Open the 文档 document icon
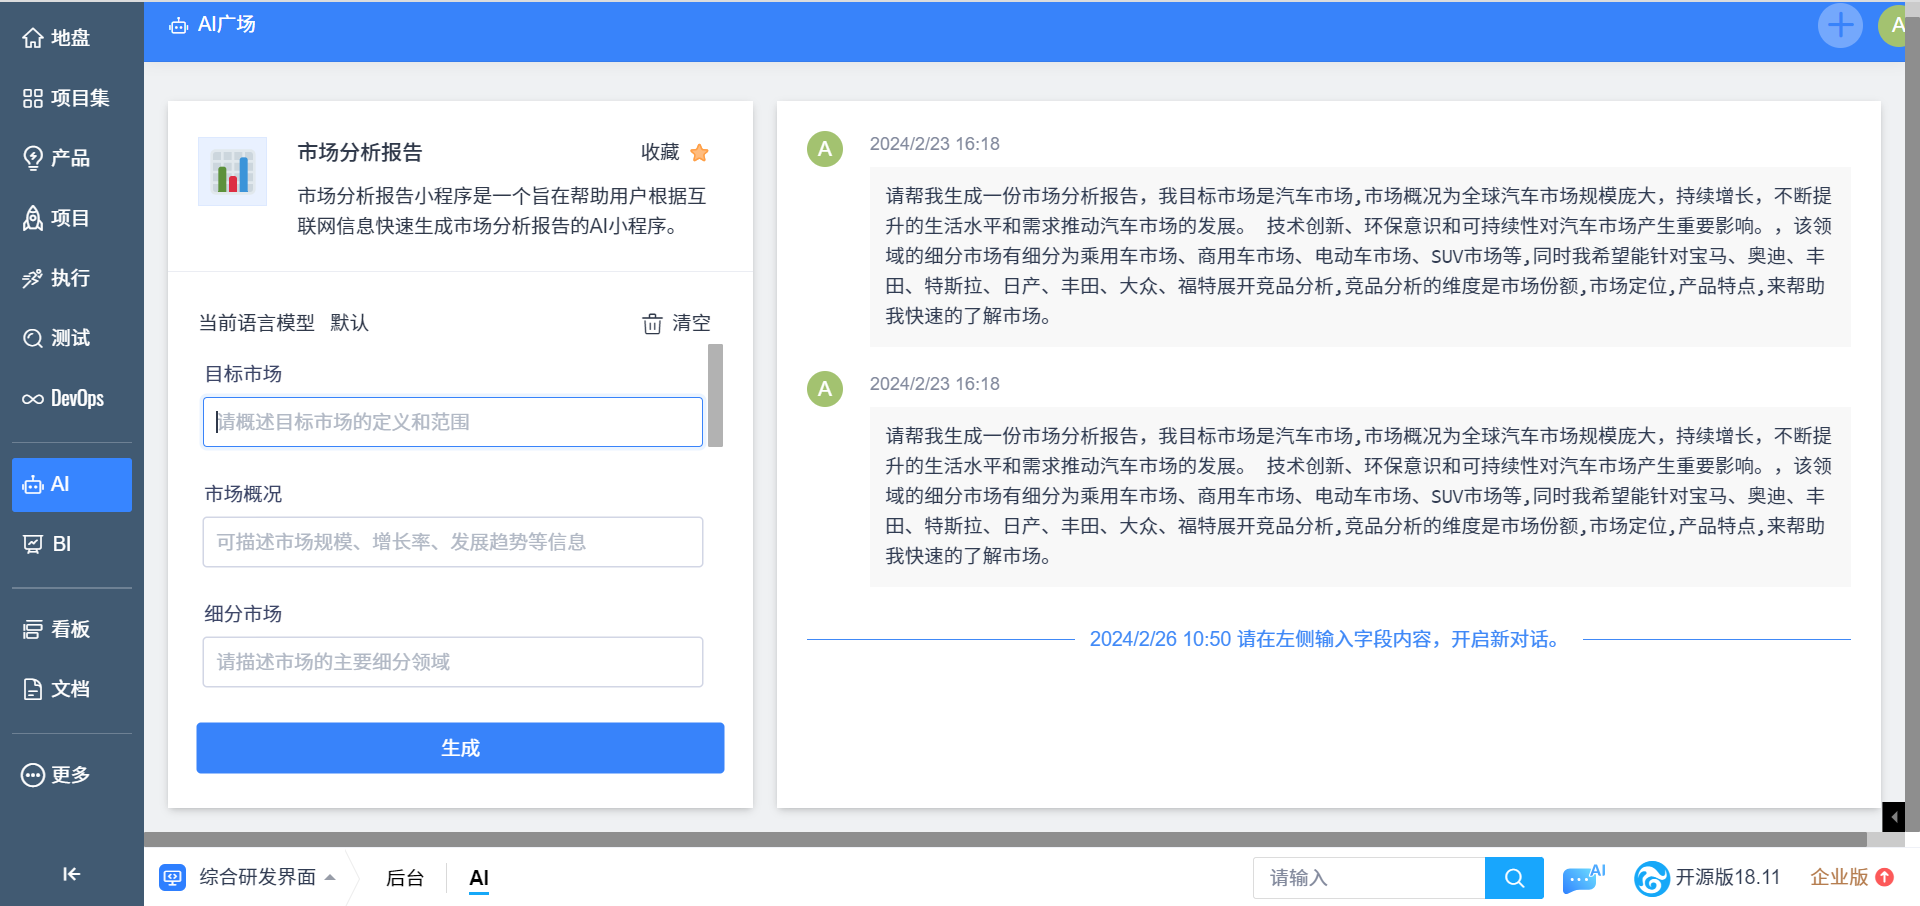The width and height of the screenshot is (1920, 906). pos(33,689)
